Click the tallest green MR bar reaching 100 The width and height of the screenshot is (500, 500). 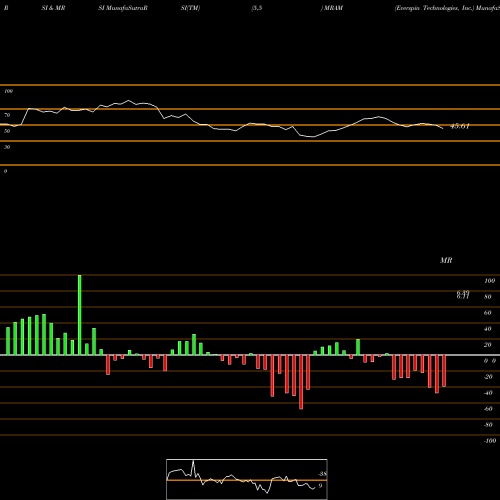pyautogui.click(x=80, y=315)
